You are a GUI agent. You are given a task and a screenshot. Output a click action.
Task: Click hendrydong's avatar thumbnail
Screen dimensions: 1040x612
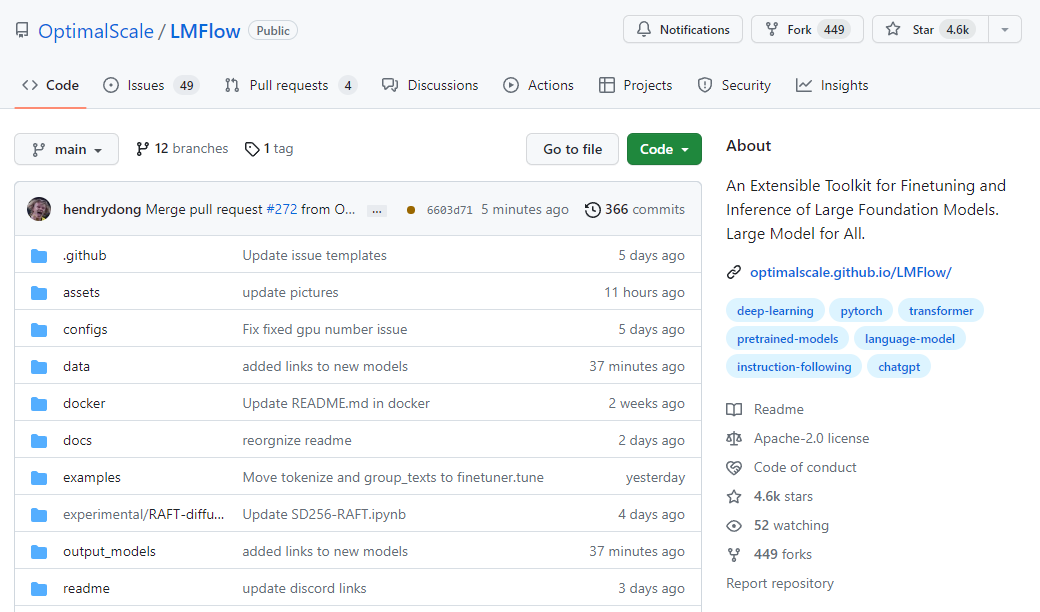tap(39, 209)
